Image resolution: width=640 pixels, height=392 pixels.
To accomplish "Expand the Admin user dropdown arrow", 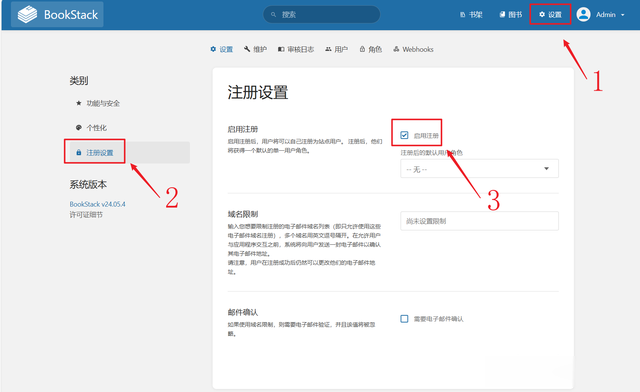I will click(x=622, y=15).
